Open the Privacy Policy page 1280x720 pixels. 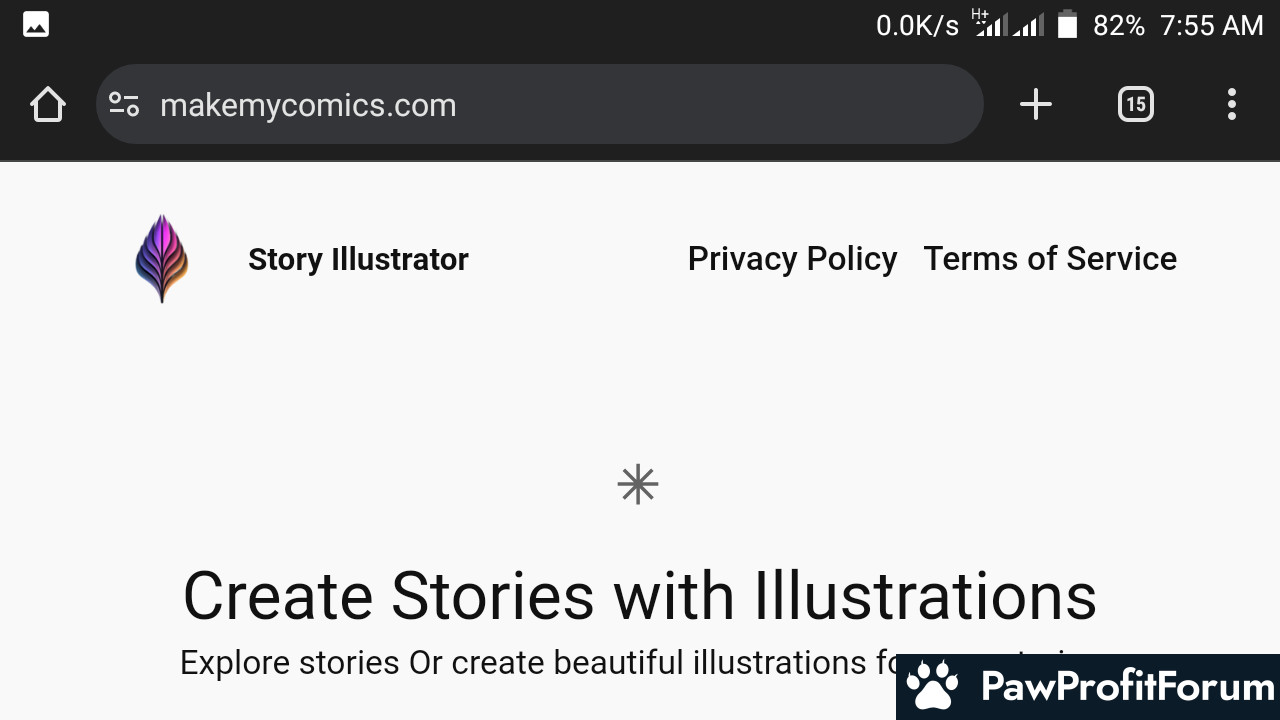pos(792,259)
